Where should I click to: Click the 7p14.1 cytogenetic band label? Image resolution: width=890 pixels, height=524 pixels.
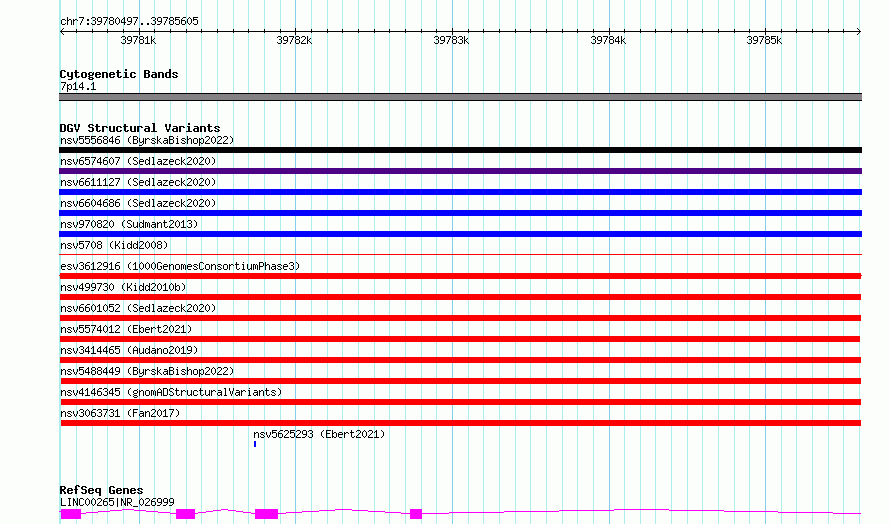click(78, 86)
